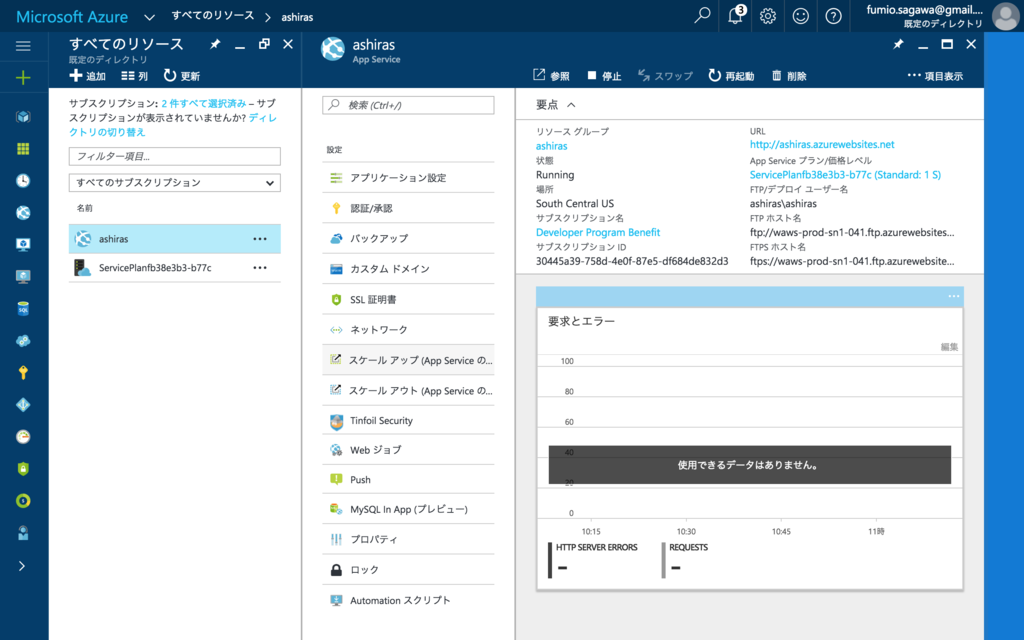Open プロパティ item
1024x640 pixels.
click(x=408, y=539)
